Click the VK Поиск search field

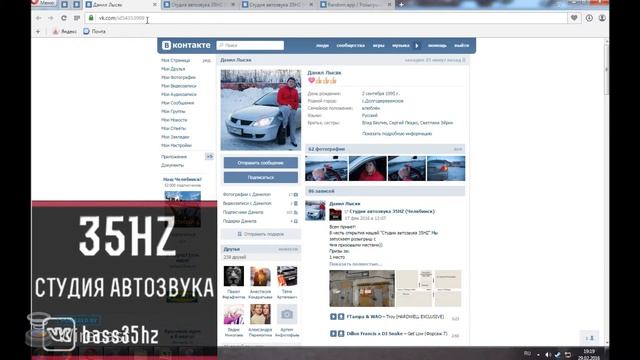[250, 45]
